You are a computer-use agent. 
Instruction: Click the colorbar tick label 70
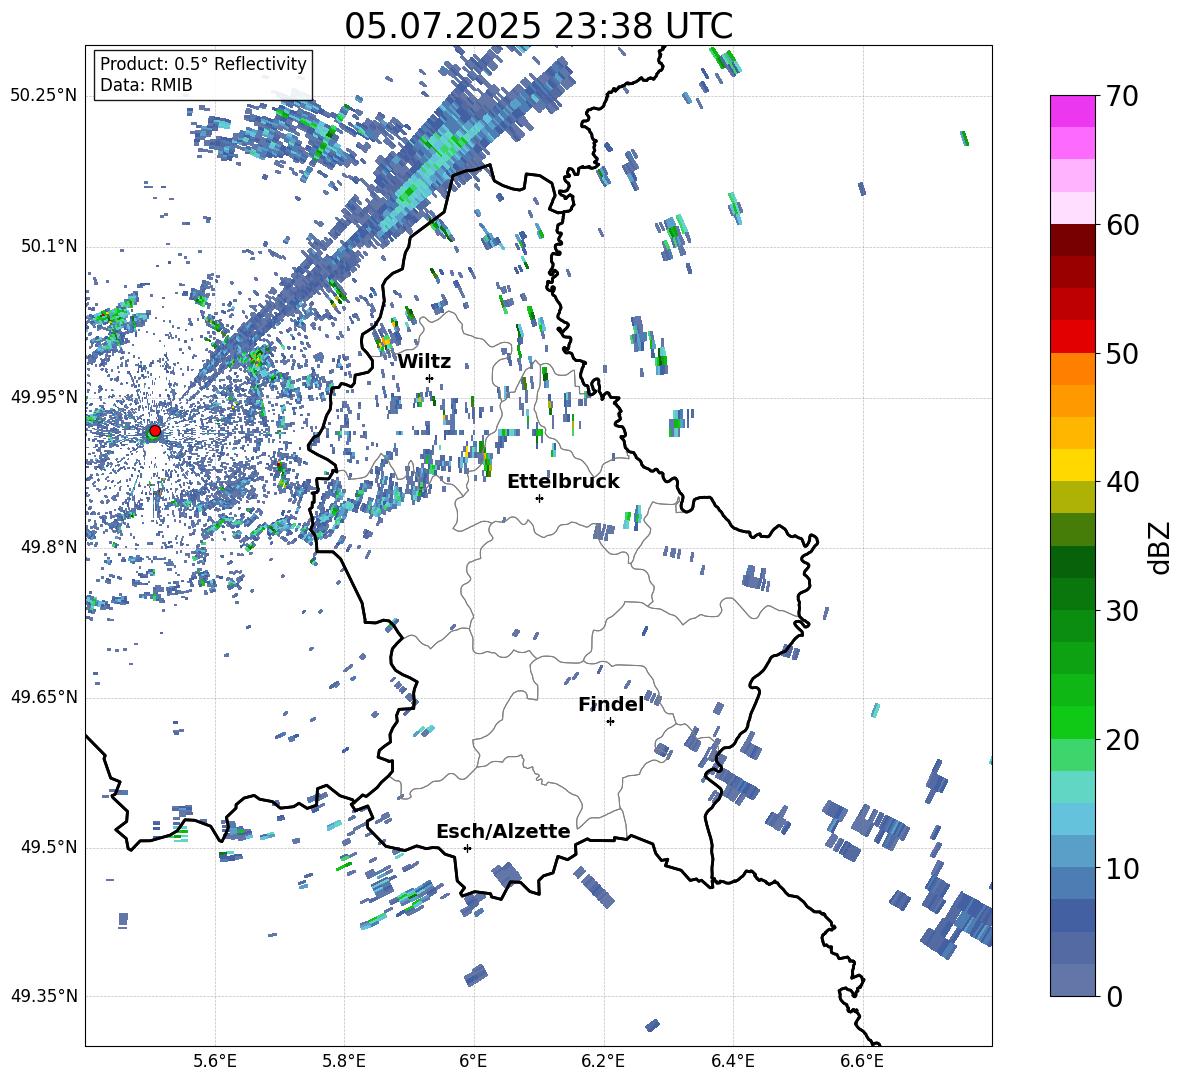point(1123,97)
